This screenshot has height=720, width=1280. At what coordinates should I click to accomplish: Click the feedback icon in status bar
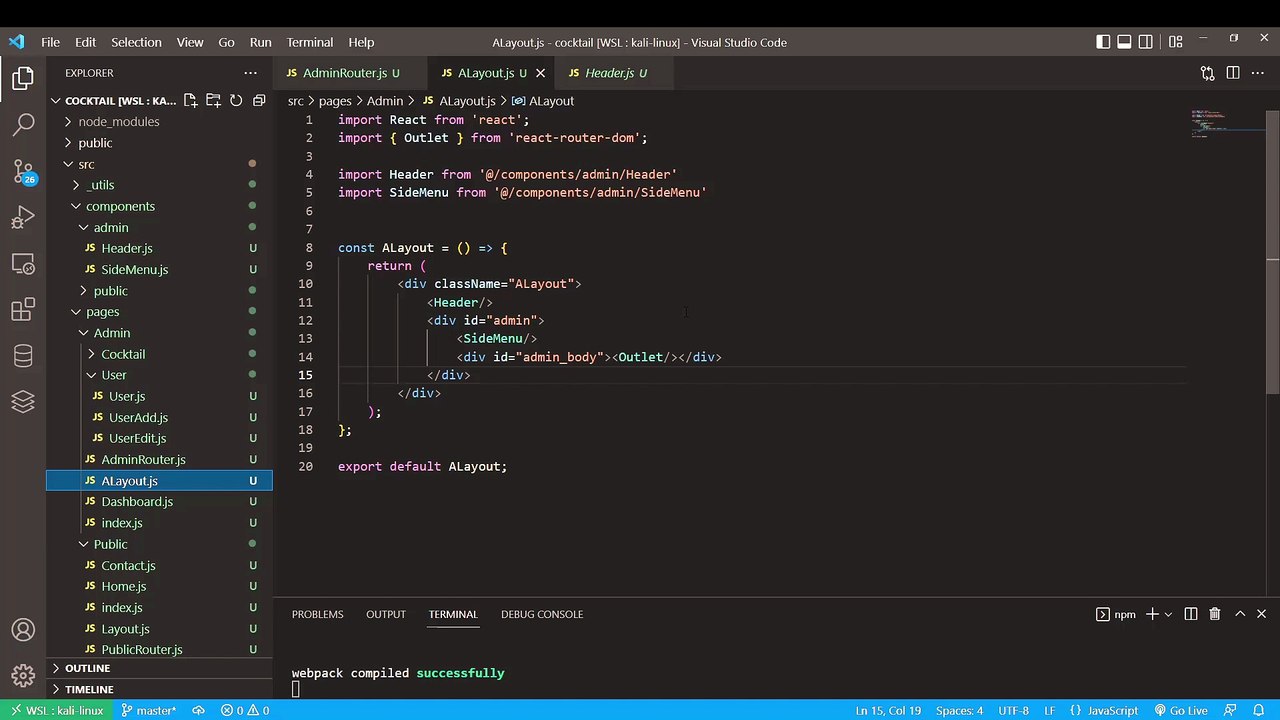(1231, 710)
